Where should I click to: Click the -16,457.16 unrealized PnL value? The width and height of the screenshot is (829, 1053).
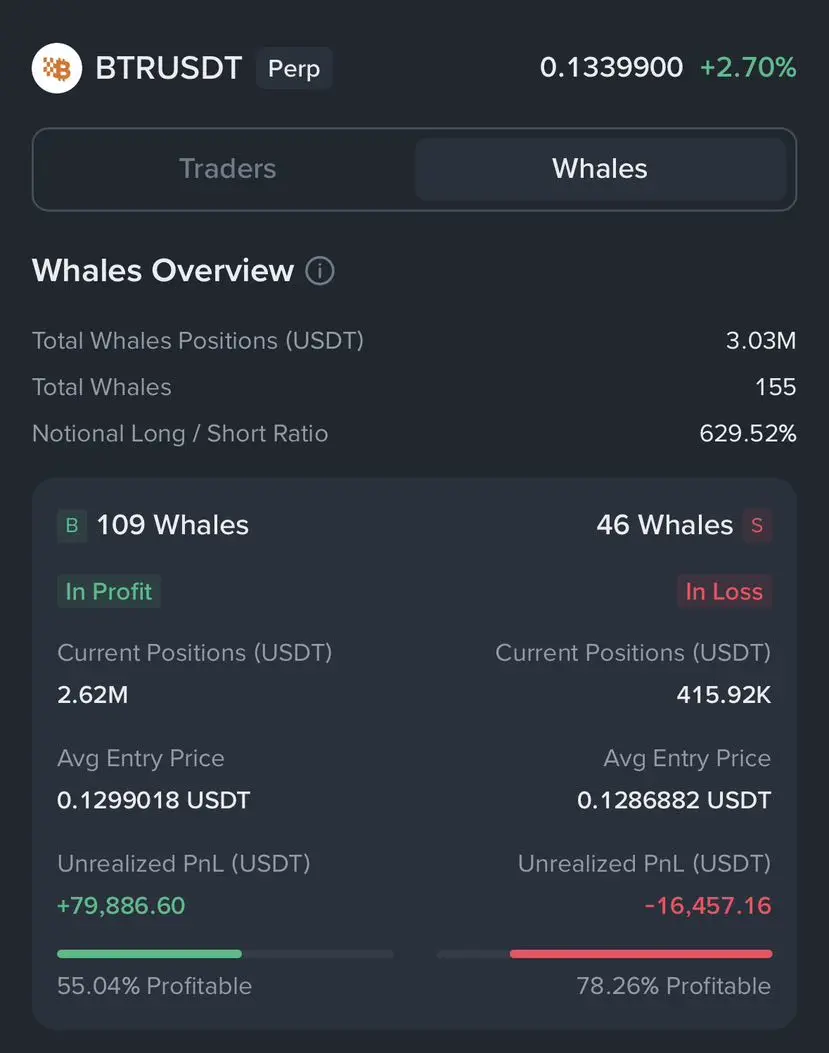coord(708,905)
